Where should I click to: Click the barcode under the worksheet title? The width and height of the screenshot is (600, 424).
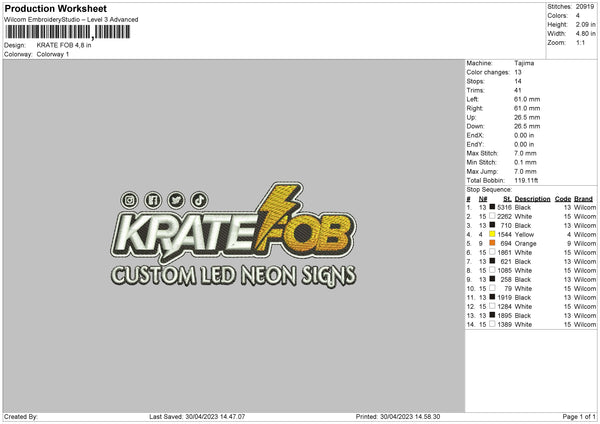coord(68,32)
